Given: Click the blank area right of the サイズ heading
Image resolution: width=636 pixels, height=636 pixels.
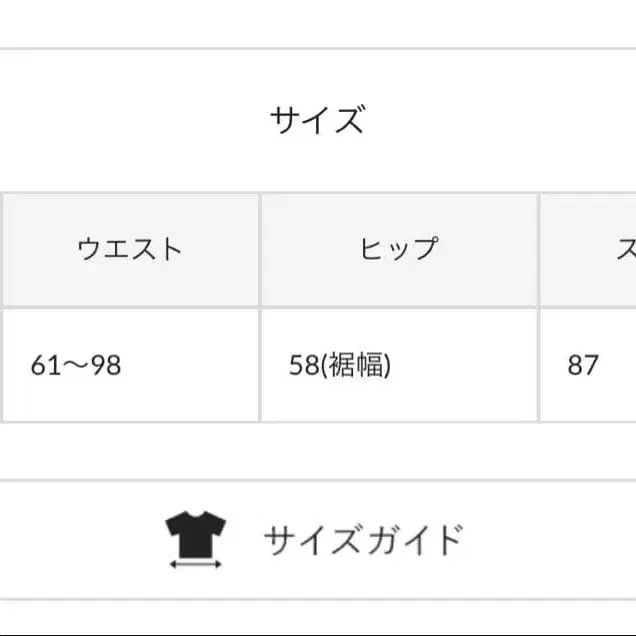Looking at the screenshot, I should pos(500,121).
